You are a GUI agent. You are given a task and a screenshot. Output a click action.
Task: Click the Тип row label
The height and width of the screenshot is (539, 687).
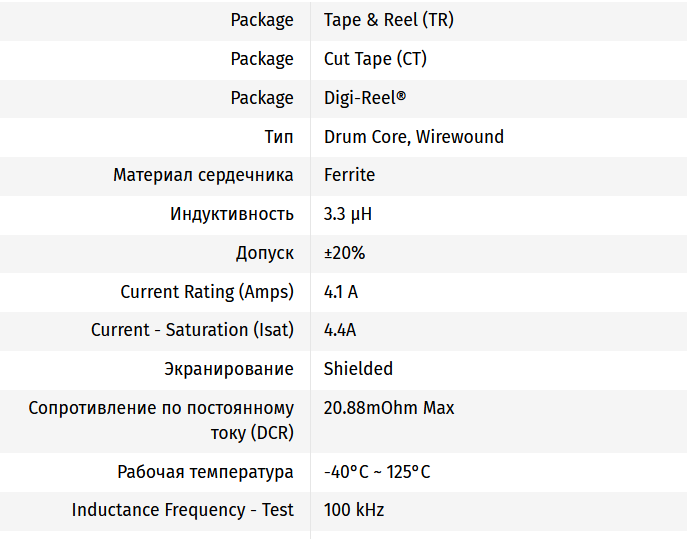[x=278, y=137]
